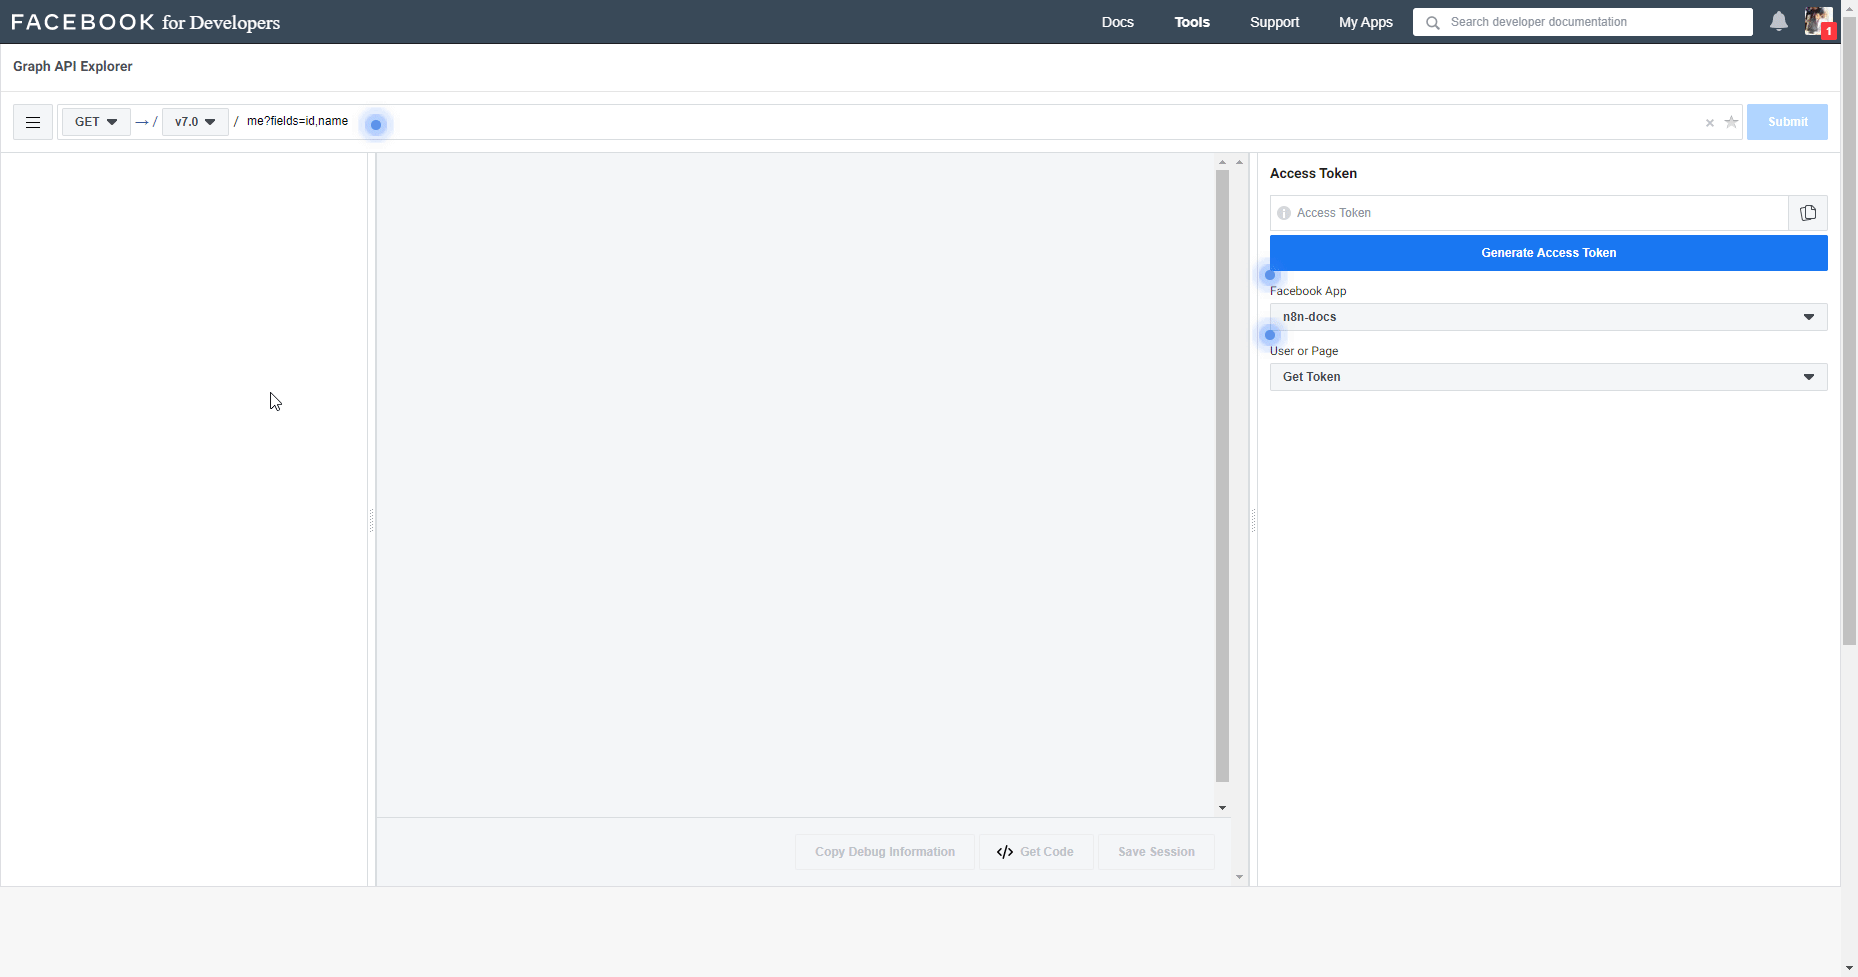This screenshot has height=977, width=1858.
Task: Click the query path input field
Action: click(900, 122)
